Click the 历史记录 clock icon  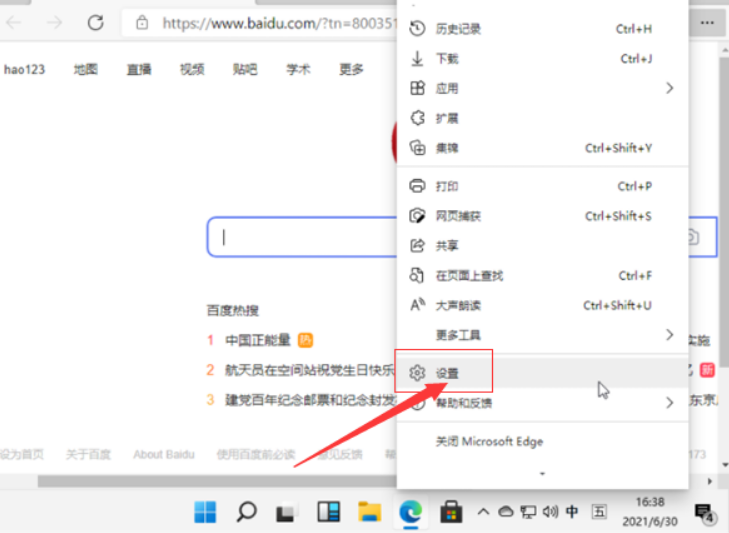417,28
